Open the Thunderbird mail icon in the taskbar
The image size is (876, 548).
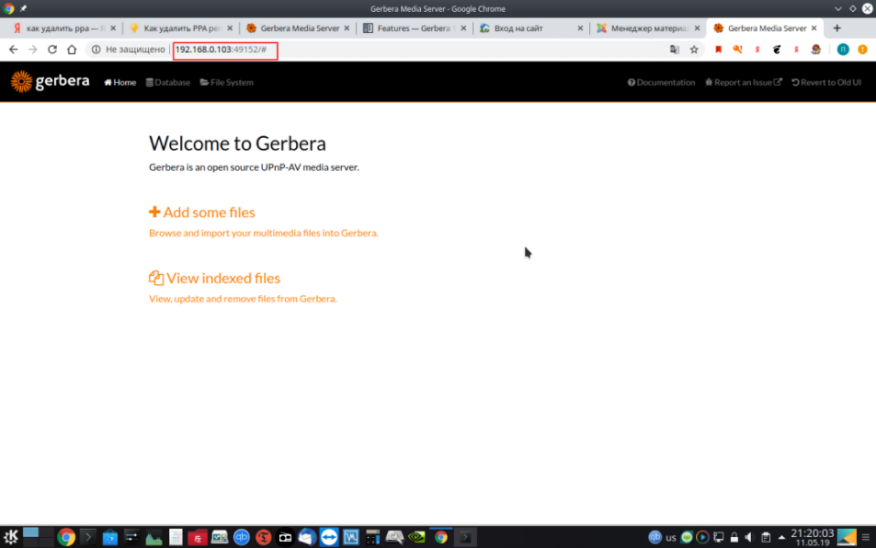pos(307,537)
